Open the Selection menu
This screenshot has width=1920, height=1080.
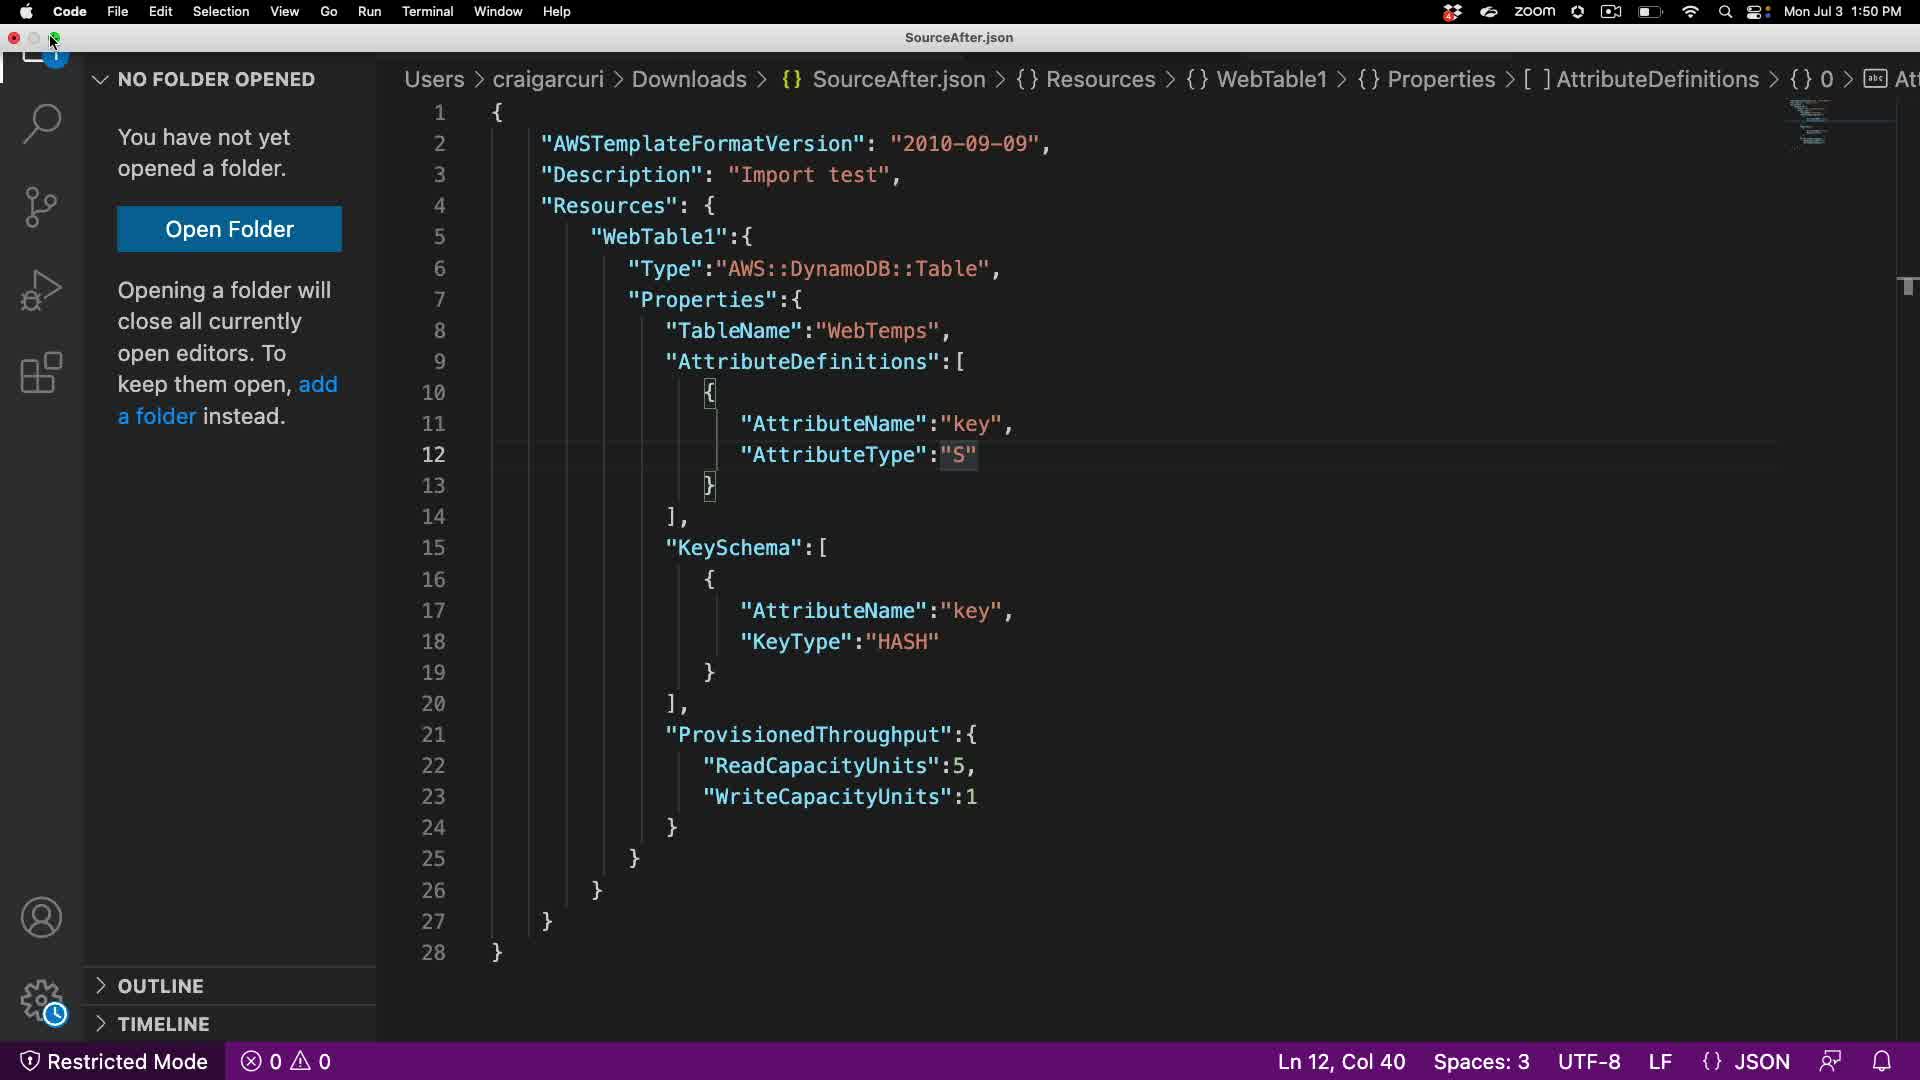pos(220,12)
